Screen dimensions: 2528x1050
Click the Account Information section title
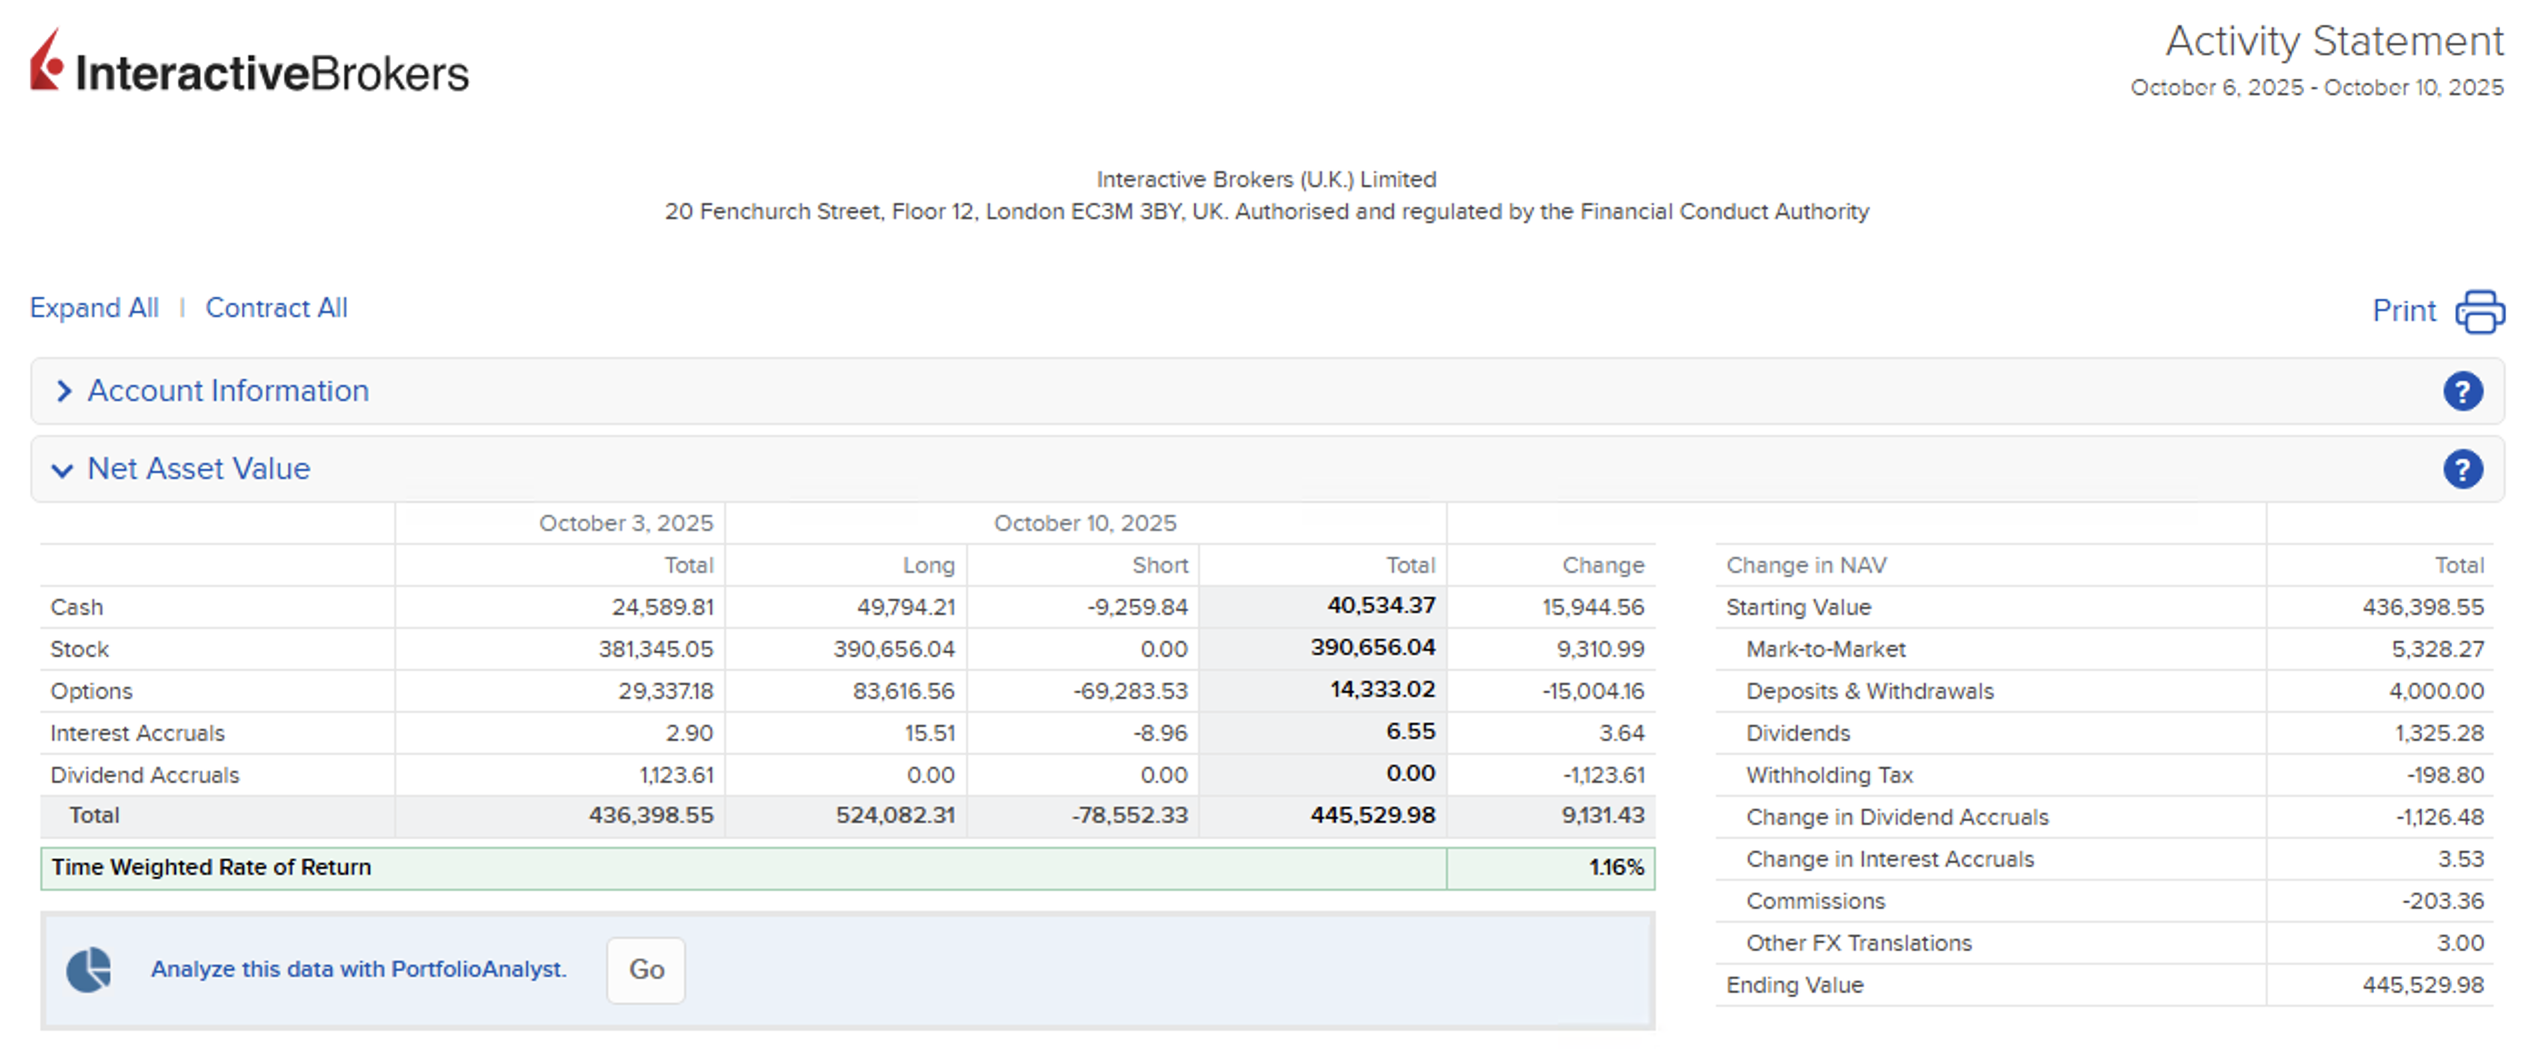coord(228,391)
